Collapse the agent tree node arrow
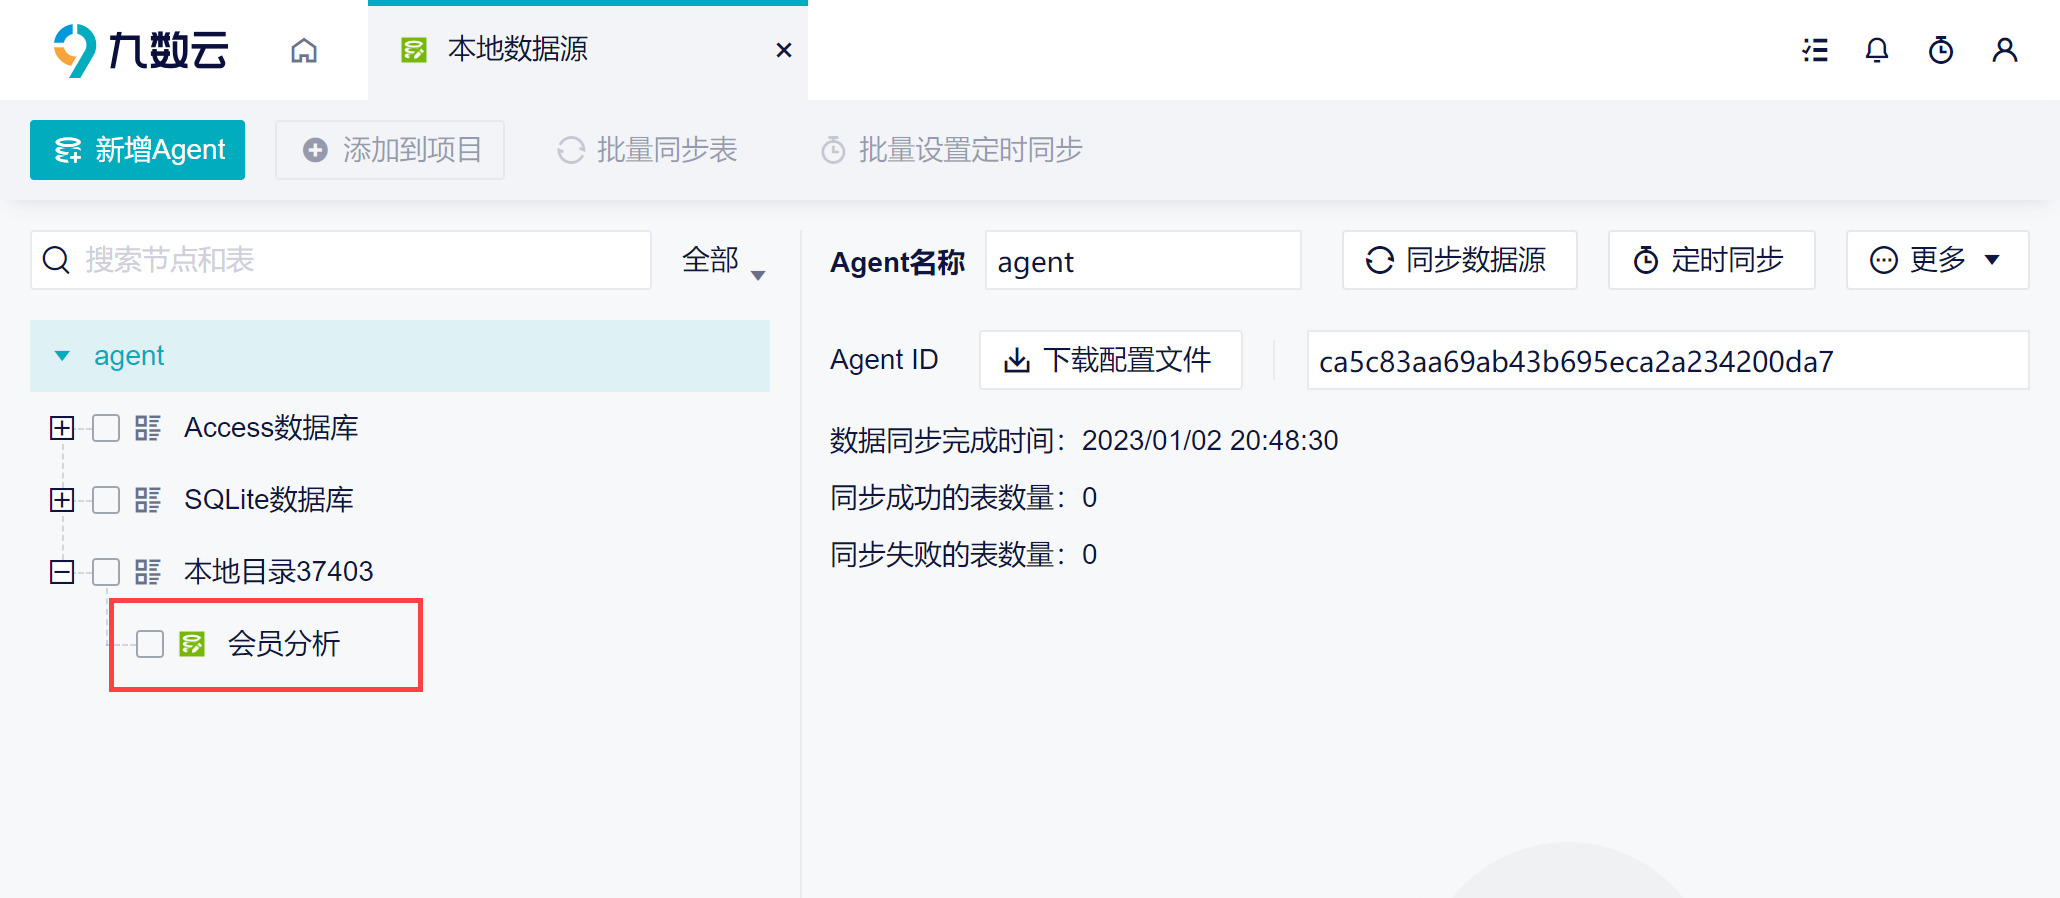The width and height of the screenshot is (2060, 898). click(62, 356)
